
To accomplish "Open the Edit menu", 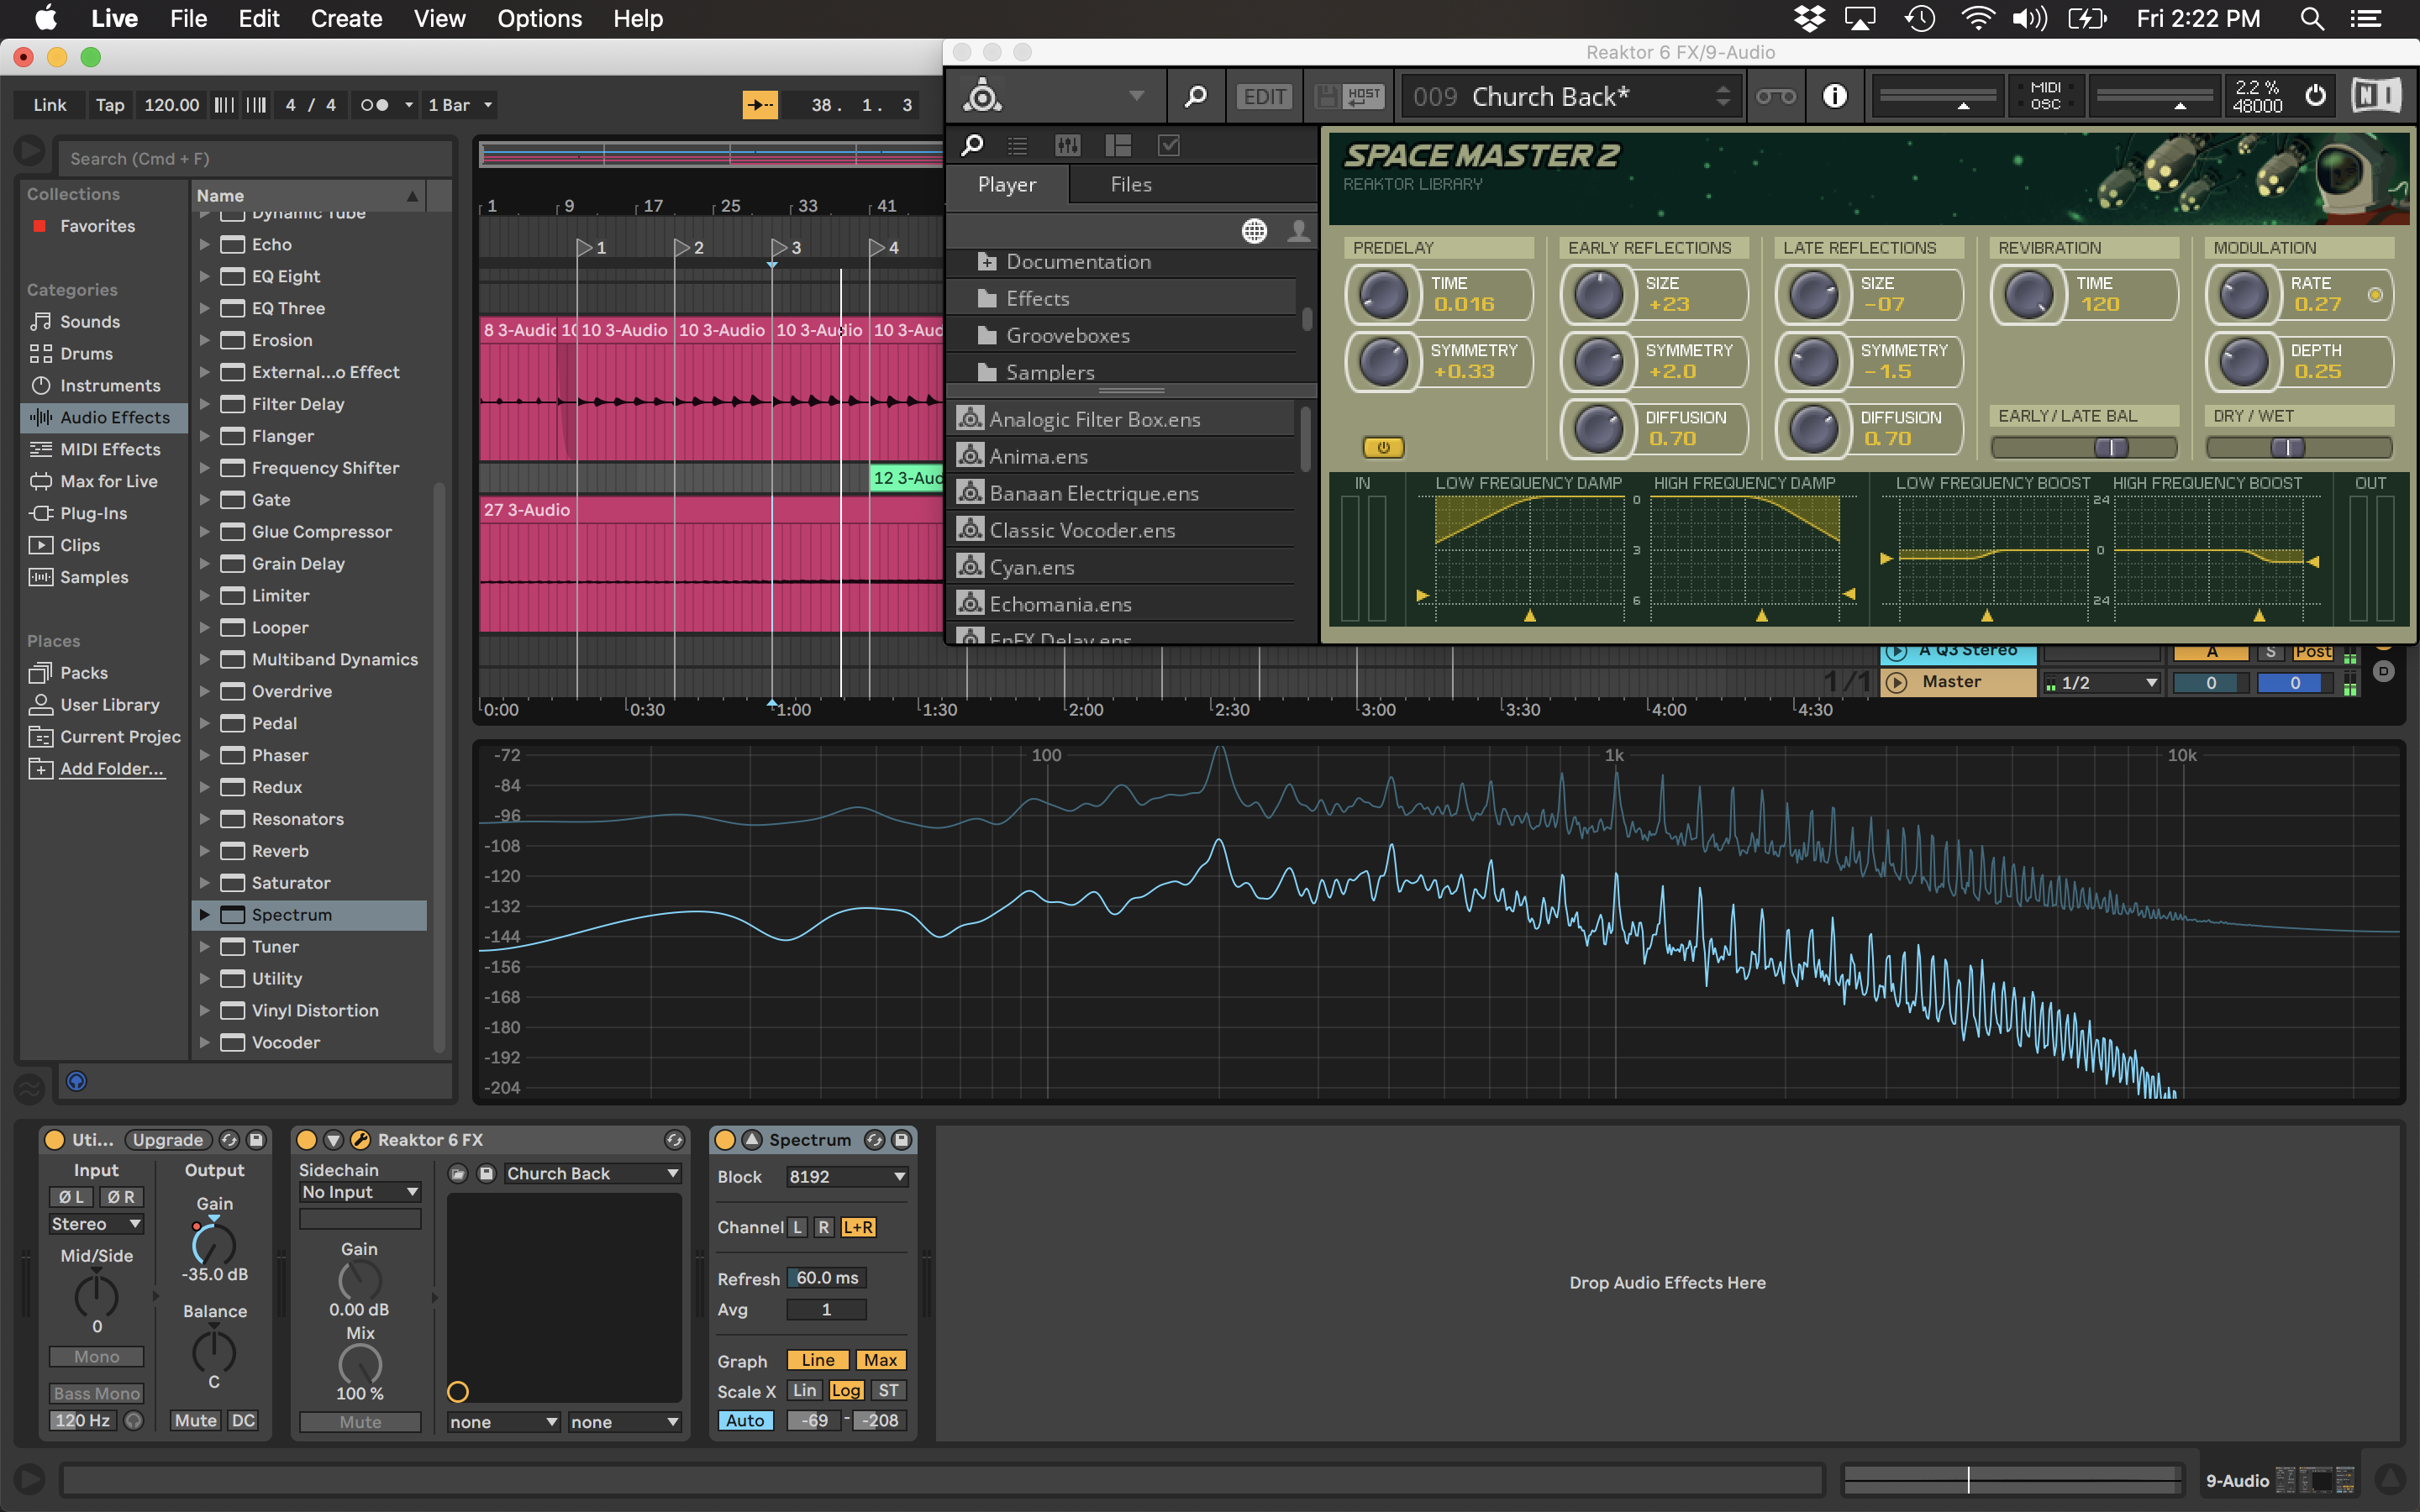I will 259,19.
